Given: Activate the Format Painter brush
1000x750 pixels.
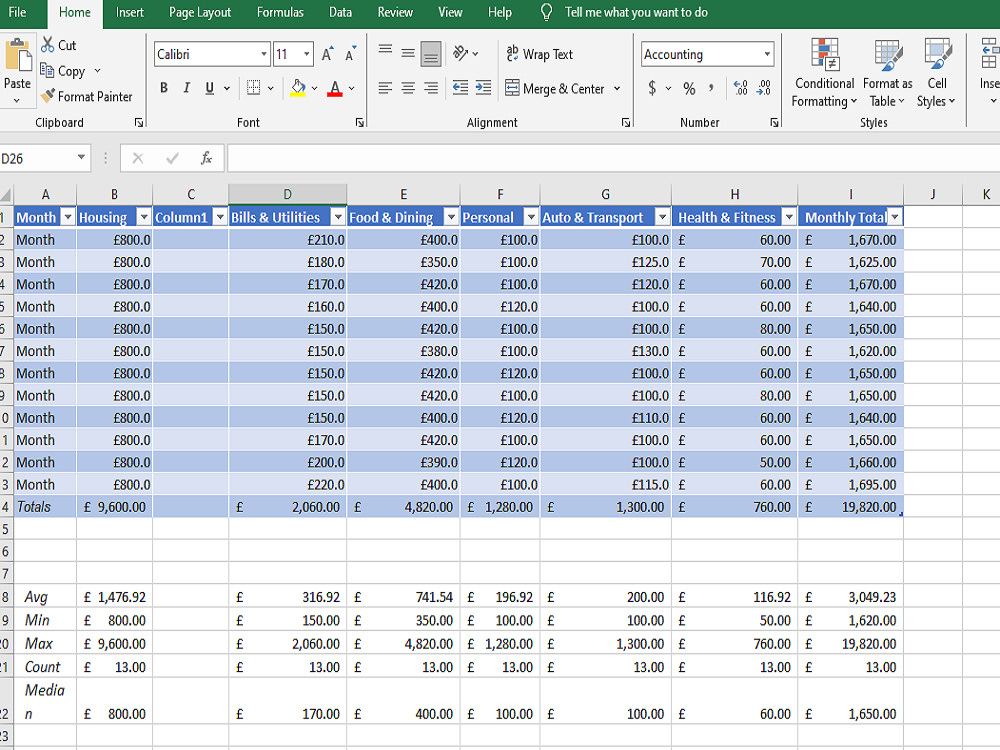Looking at the screenshot, I should point(47,96).
